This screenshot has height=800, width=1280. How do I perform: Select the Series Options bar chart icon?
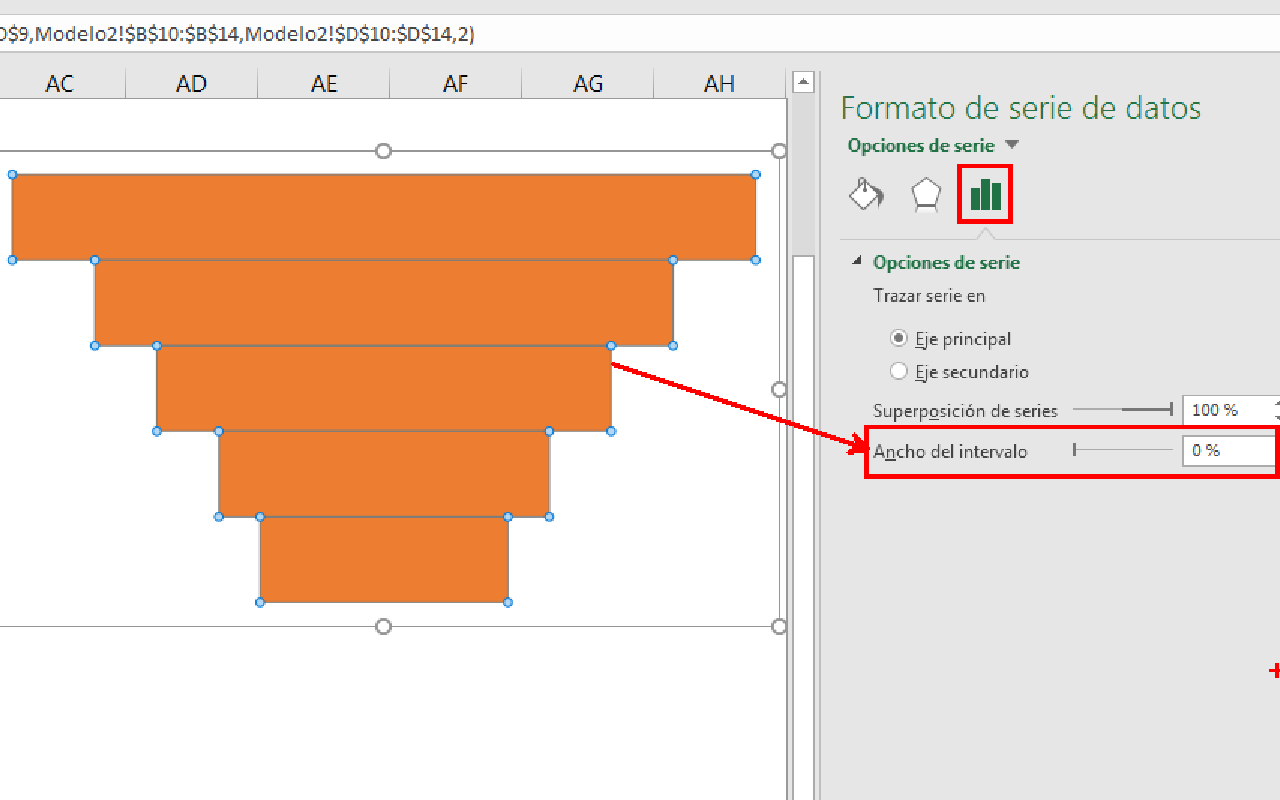click(x=986, y=194)
